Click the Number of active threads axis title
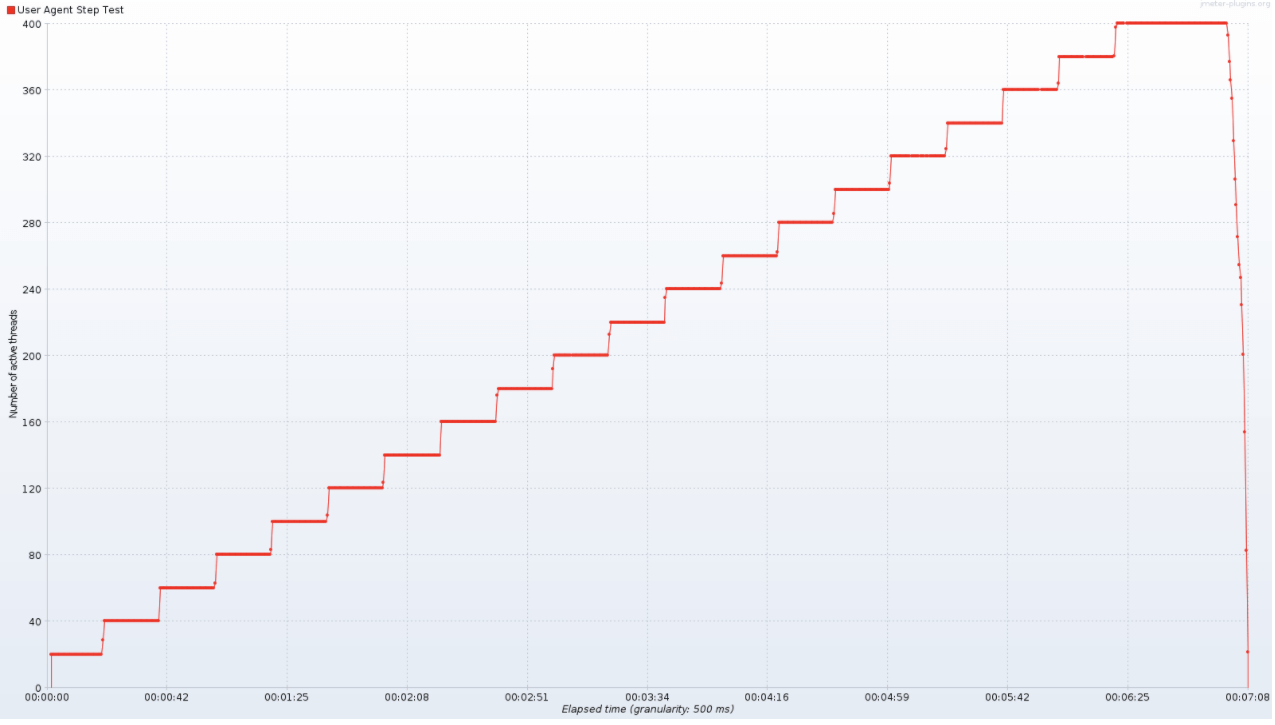1275x725 pixels. [x=13, y=364]
